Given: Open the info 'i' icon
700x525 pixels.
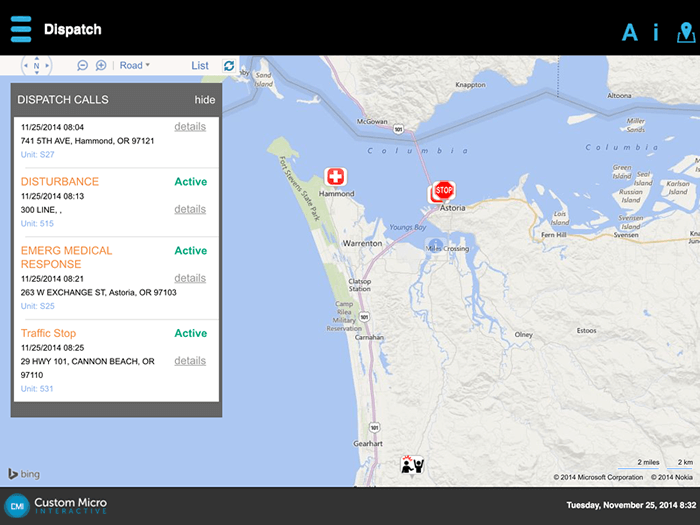Looking at the screenshot, I should [x=656, y=32].
